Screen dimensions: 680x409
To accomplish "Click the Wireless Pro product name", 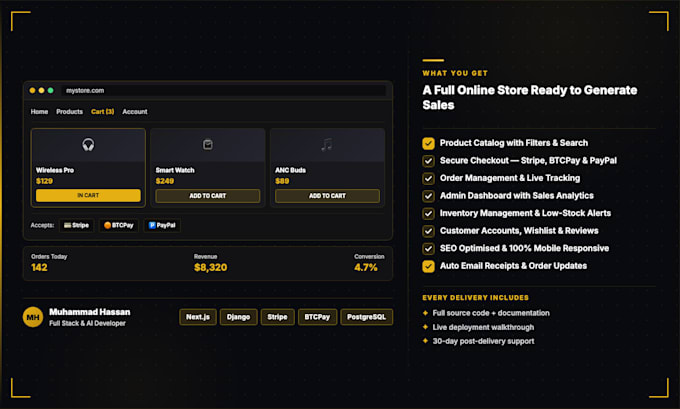I will click(x=55, y=170).
